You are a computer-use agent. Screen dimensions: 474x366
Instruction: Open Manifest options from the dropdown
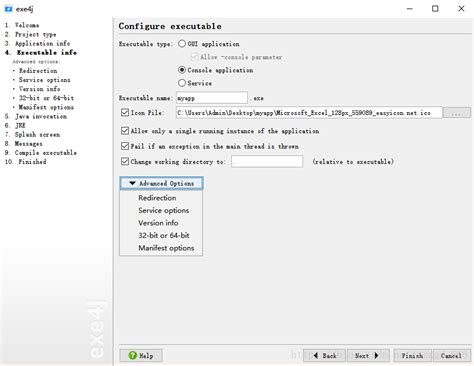166,248
